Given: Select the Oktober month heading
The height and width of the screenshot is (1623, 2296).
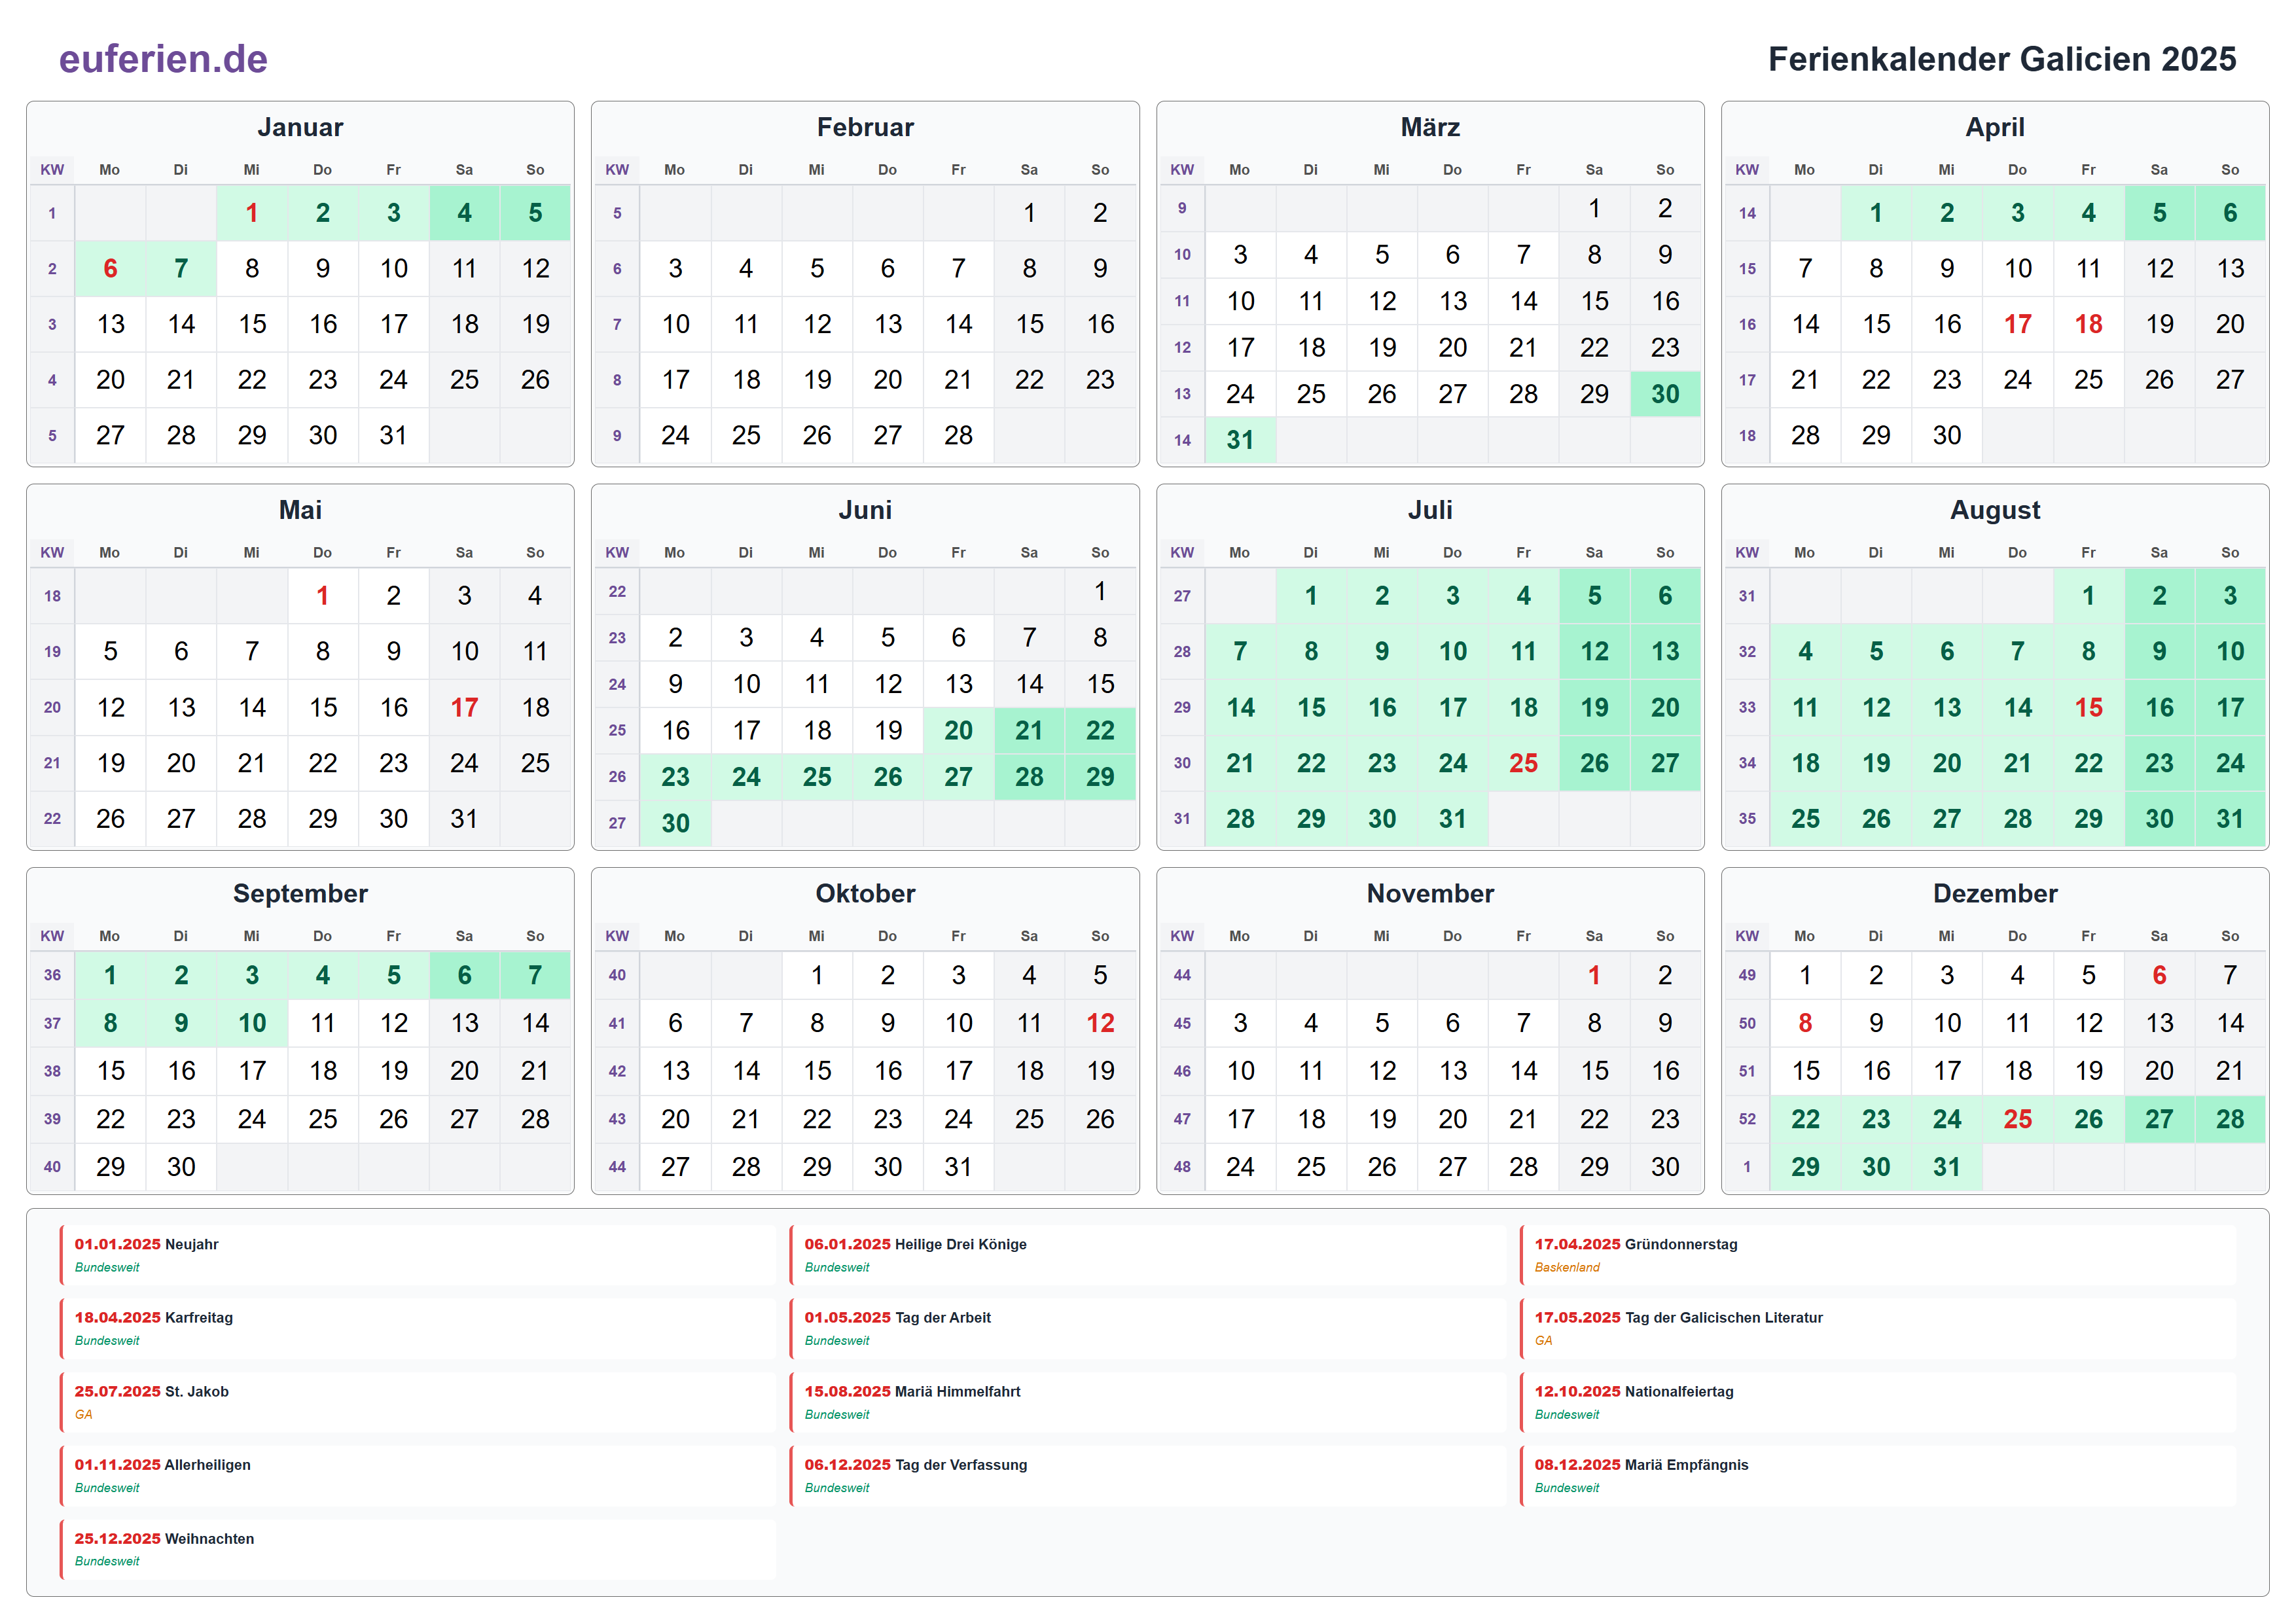Looking at the screenshot, I should click(865, 893).
